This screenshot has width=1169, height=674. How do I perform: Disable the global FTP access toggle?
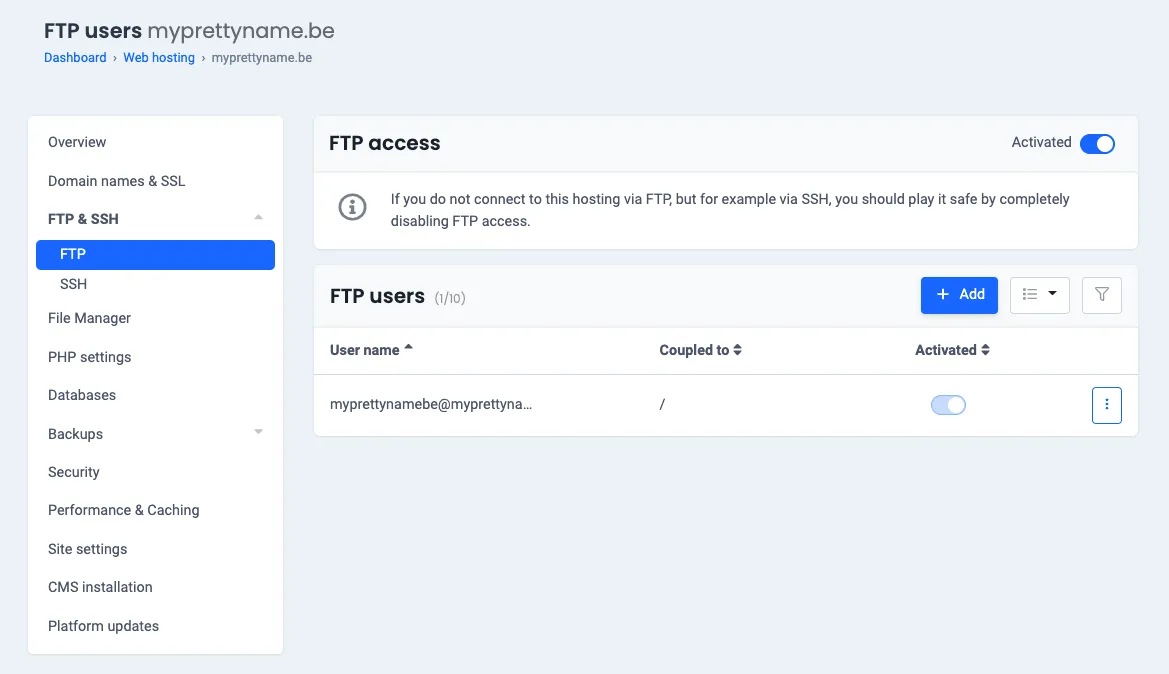tap(1097, 144)
